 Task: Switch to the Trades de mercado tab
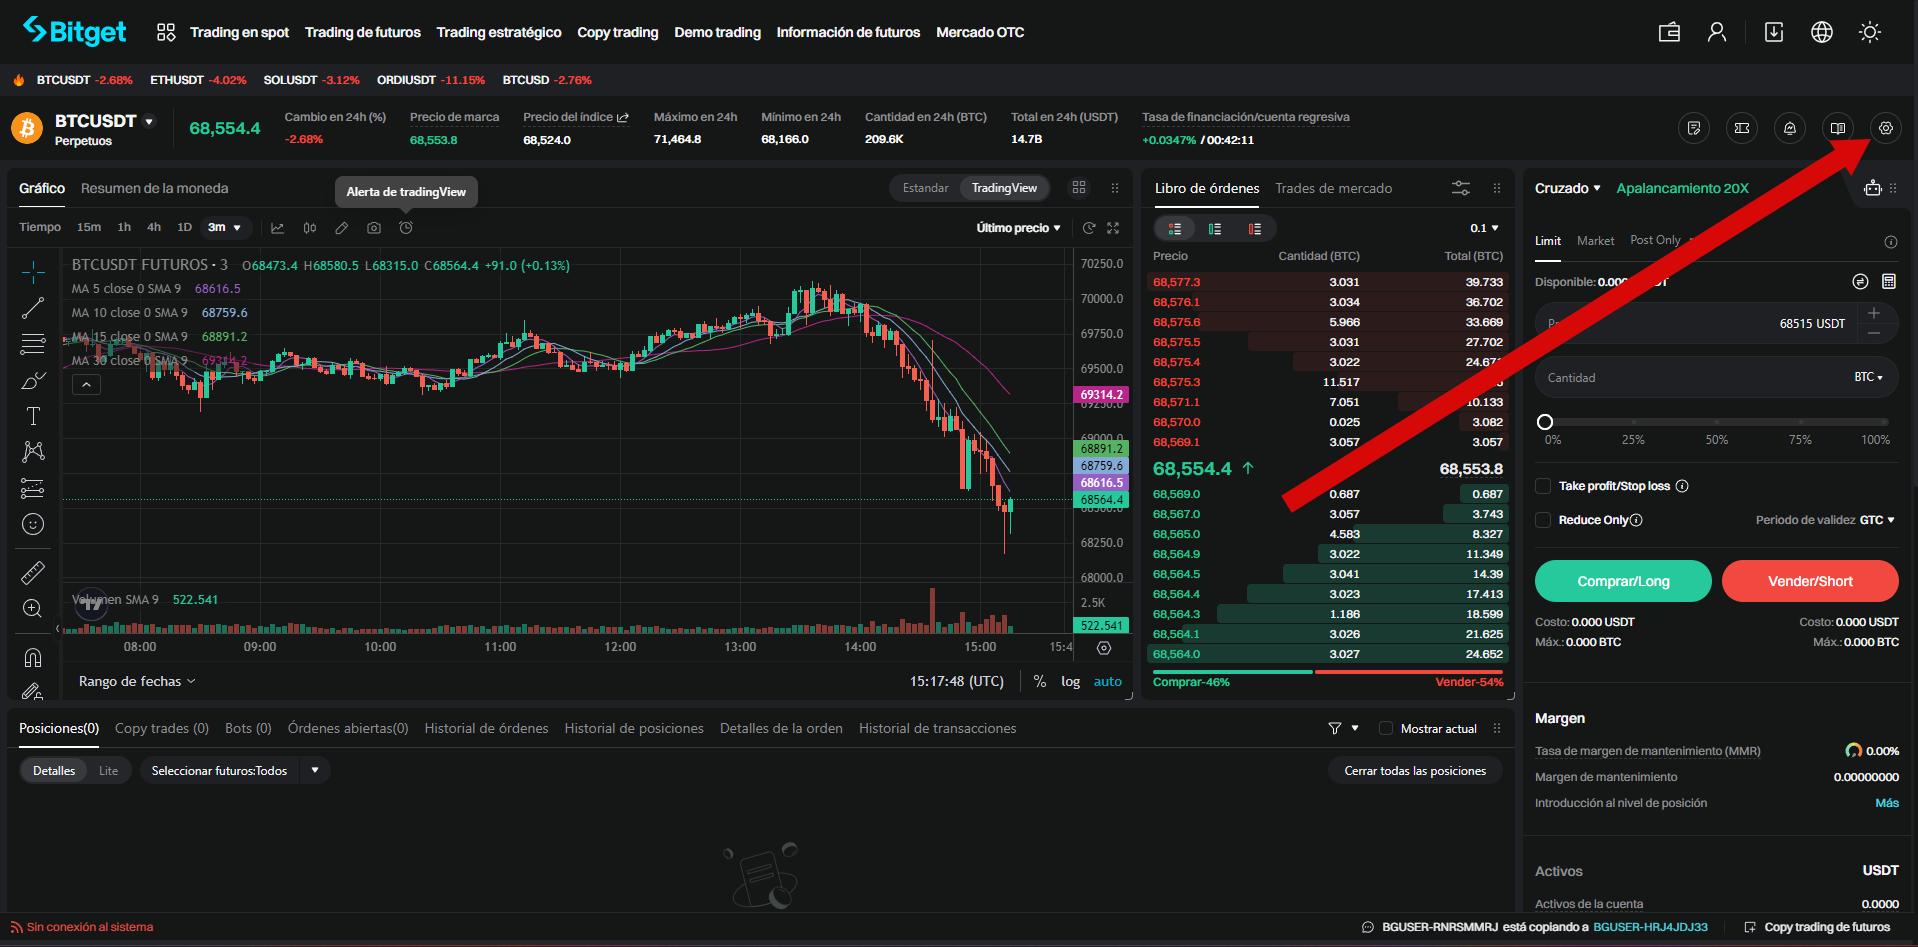coord(1333,188)
